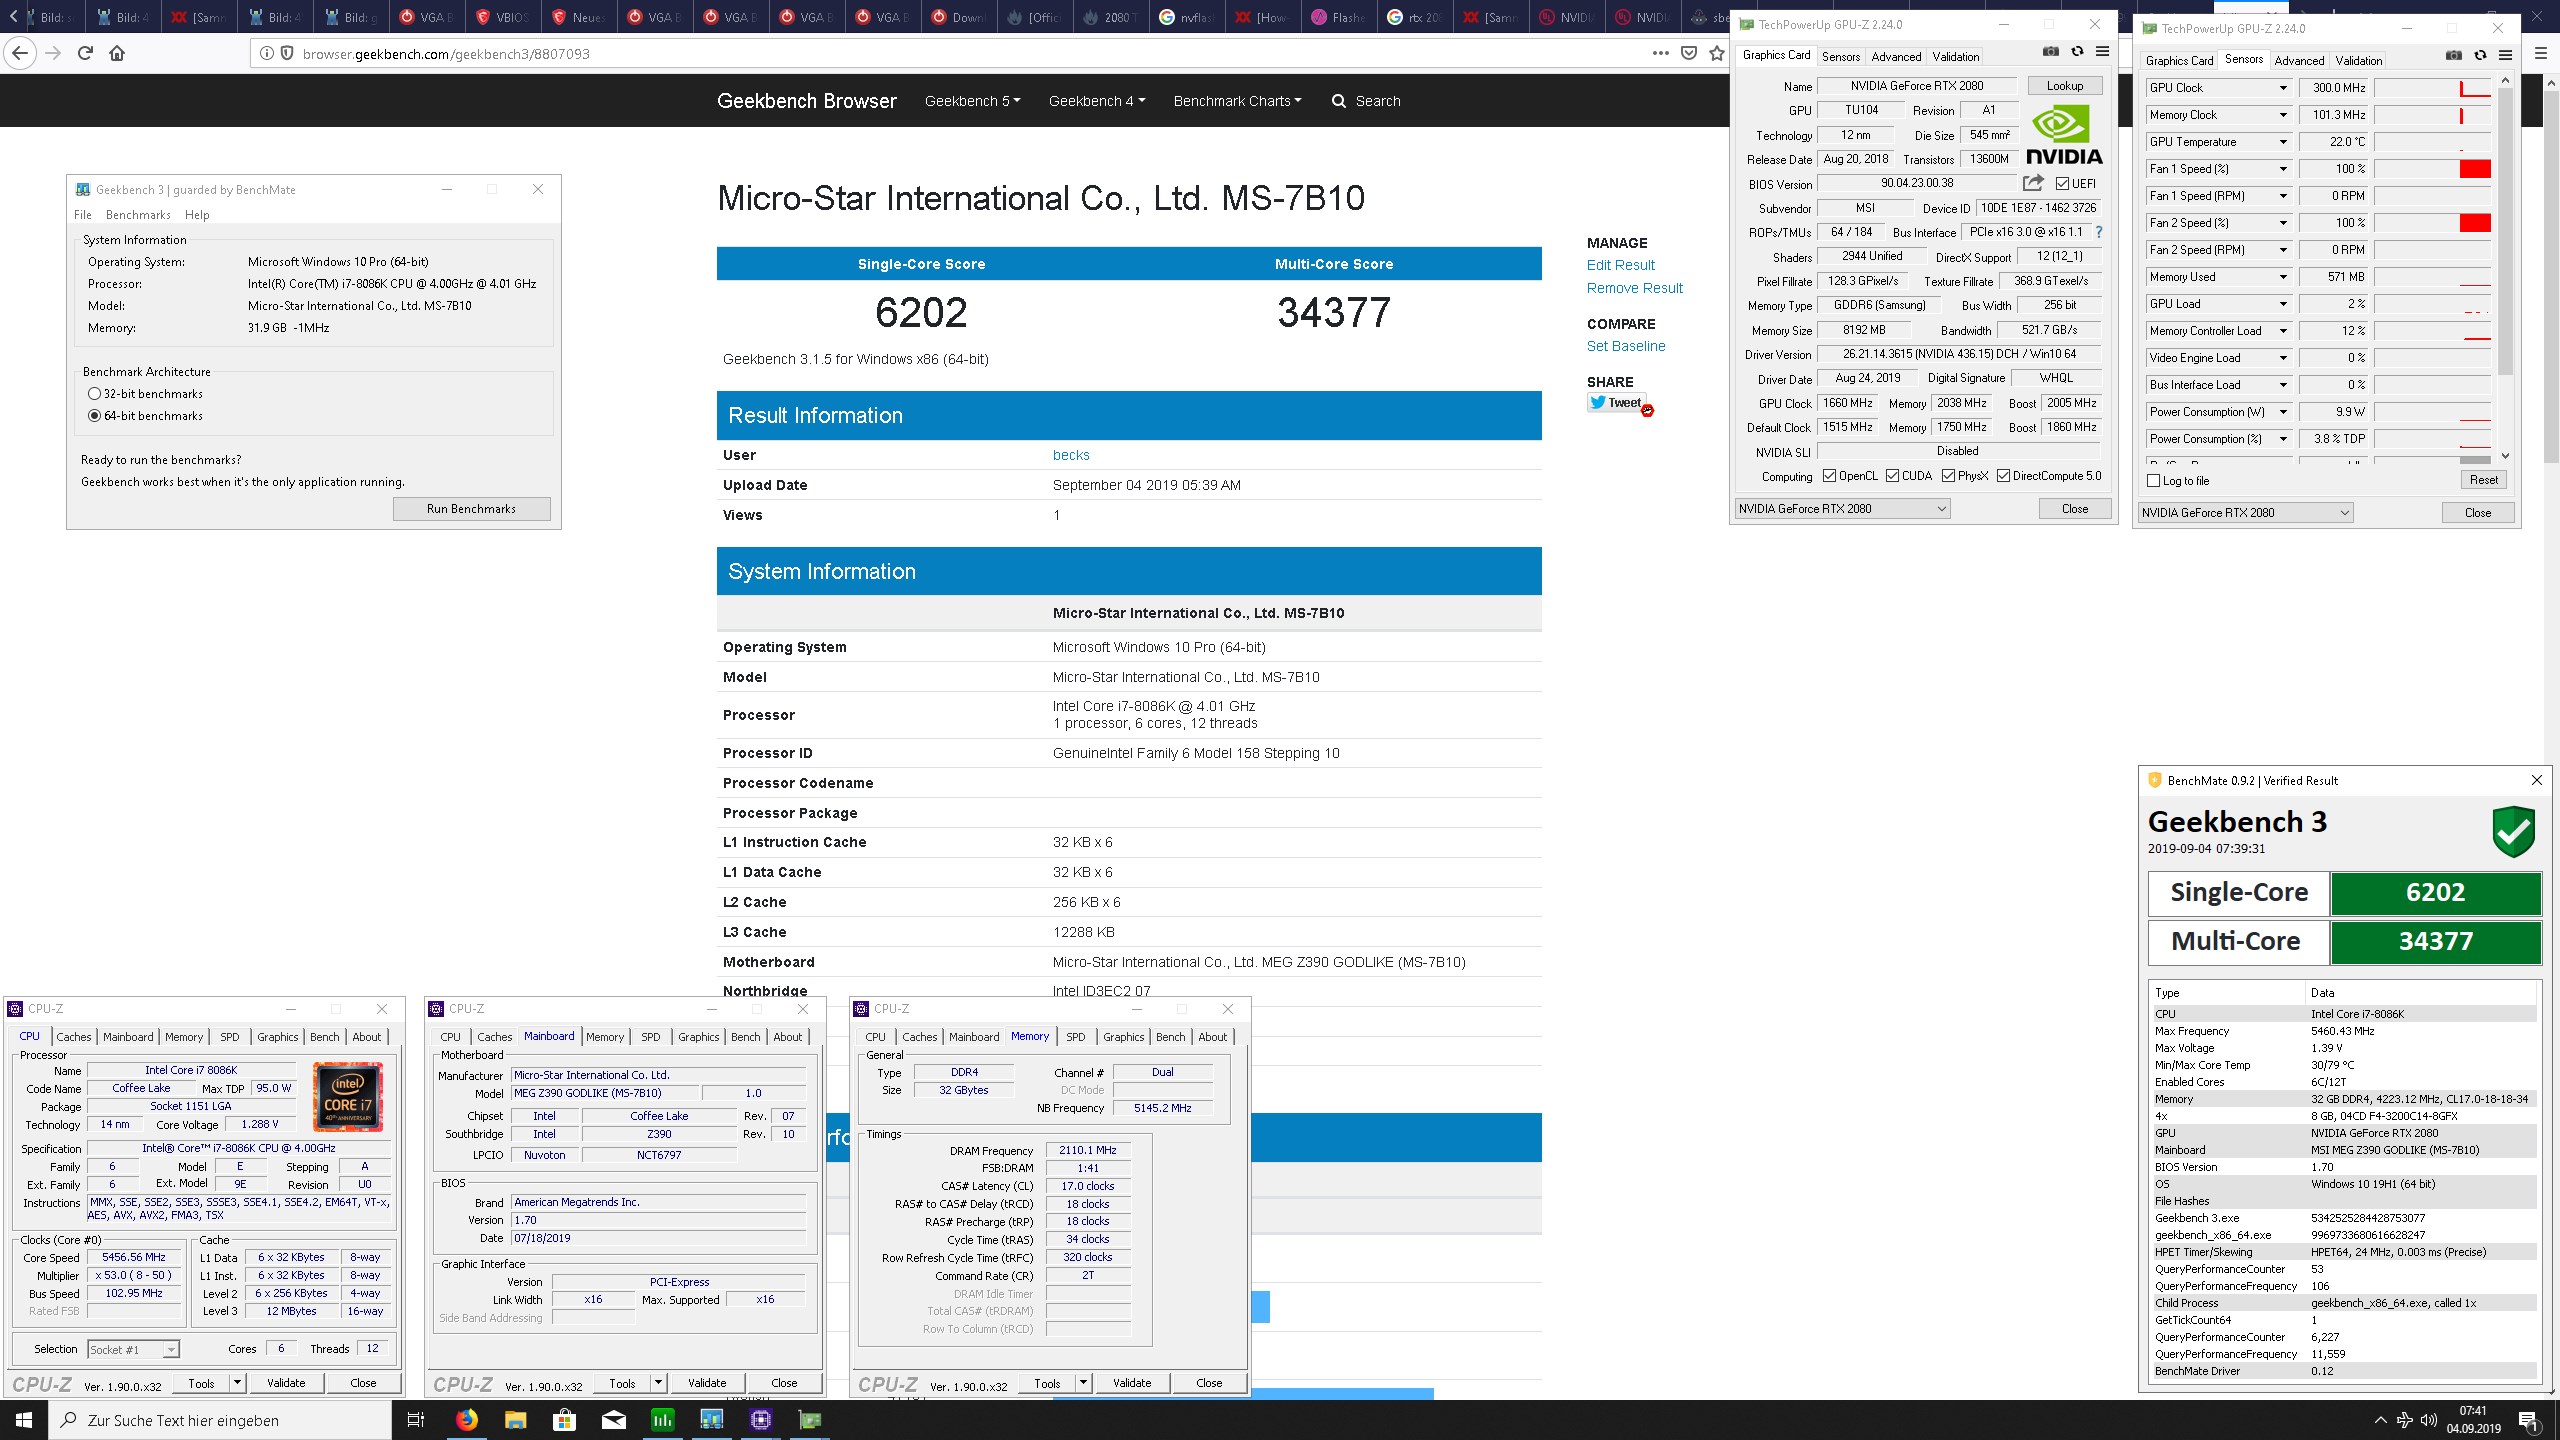Viewport: 2560px width, 1440px height.
Task: Click Validate in CPU-Z Mainboard window
Action: [707, 1383]
